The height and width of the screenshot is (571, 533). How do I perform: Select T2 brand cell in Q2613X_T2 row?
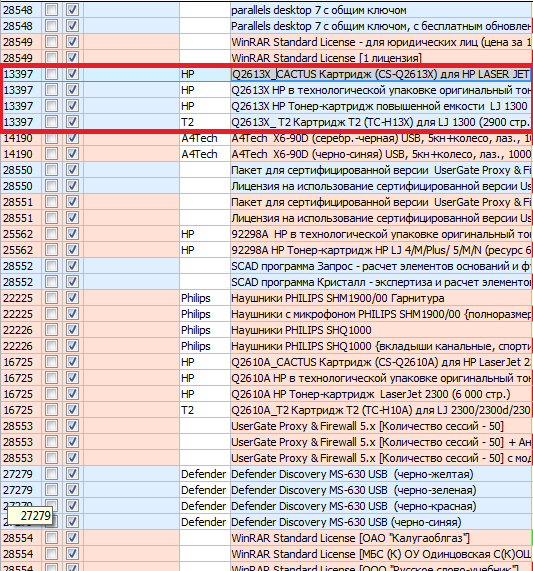[x=205, y=122]
